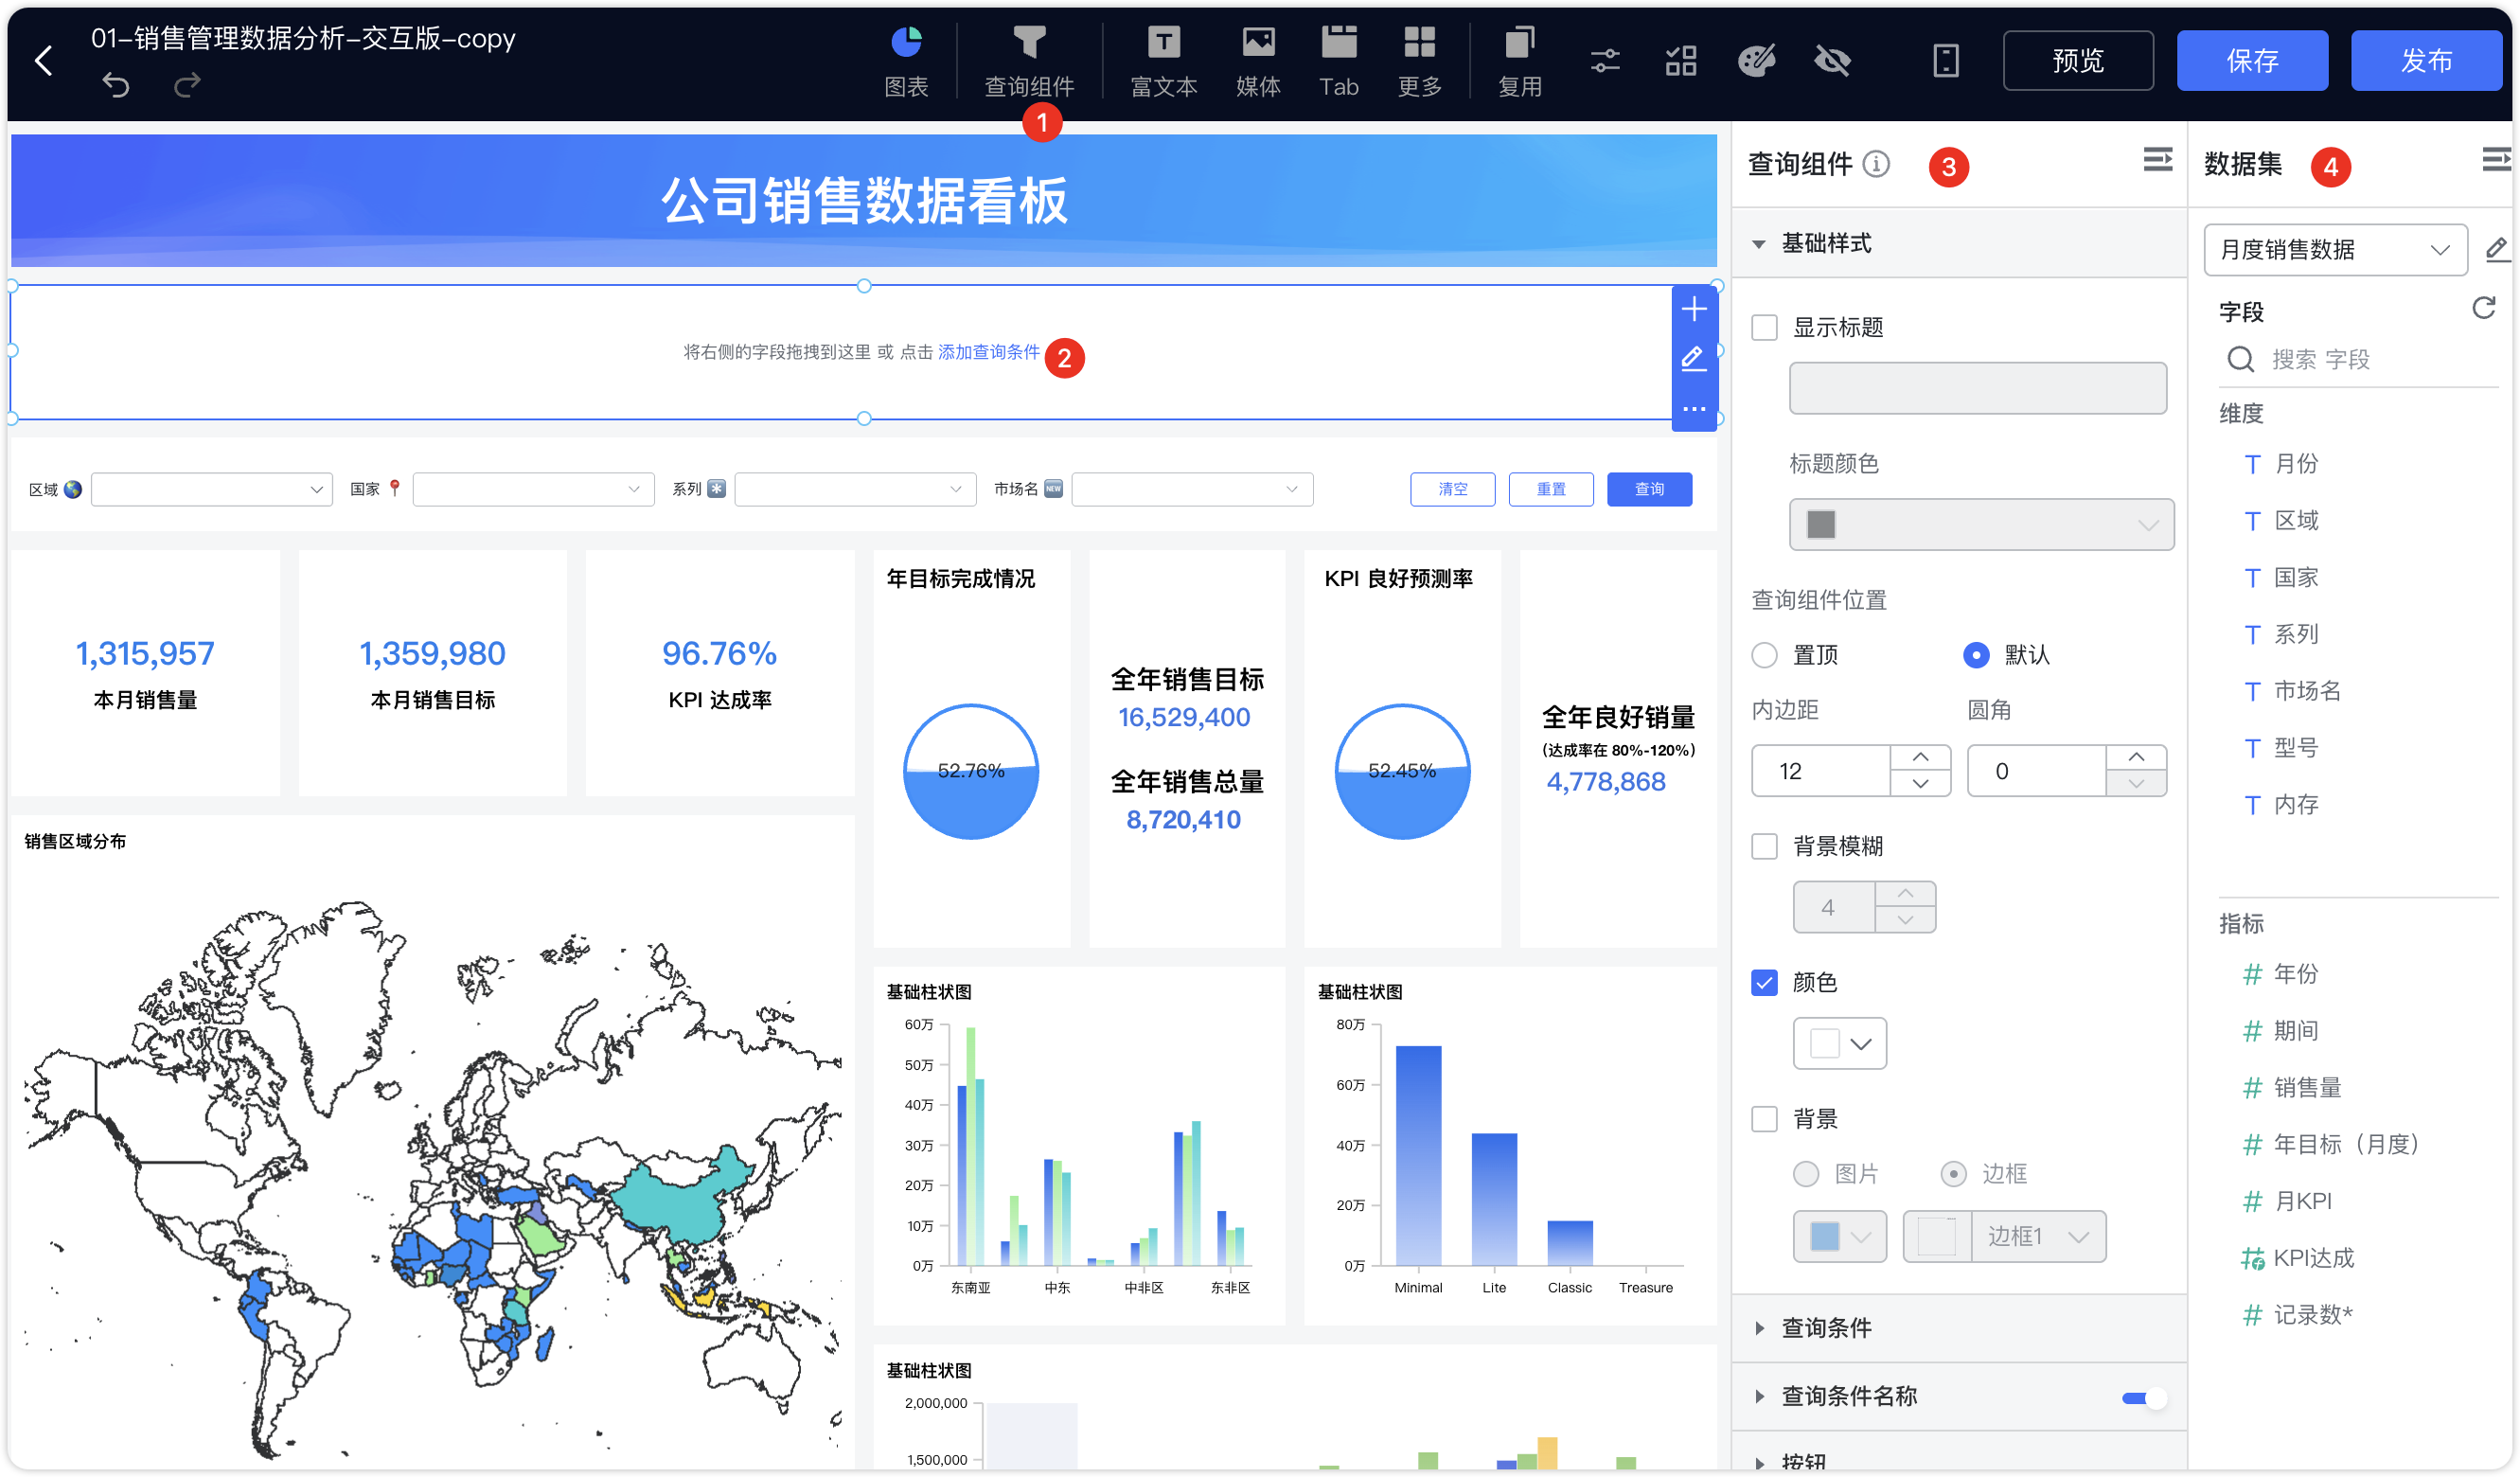Click the 发布 publish button

(2426, 61)
